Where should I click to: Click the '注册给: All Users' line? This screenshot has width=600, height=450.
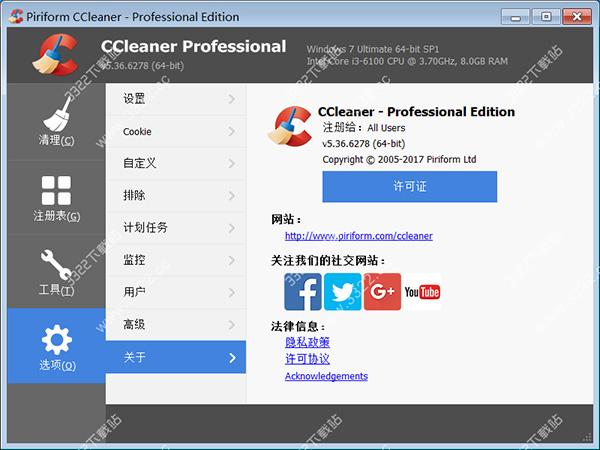[364, 127]
